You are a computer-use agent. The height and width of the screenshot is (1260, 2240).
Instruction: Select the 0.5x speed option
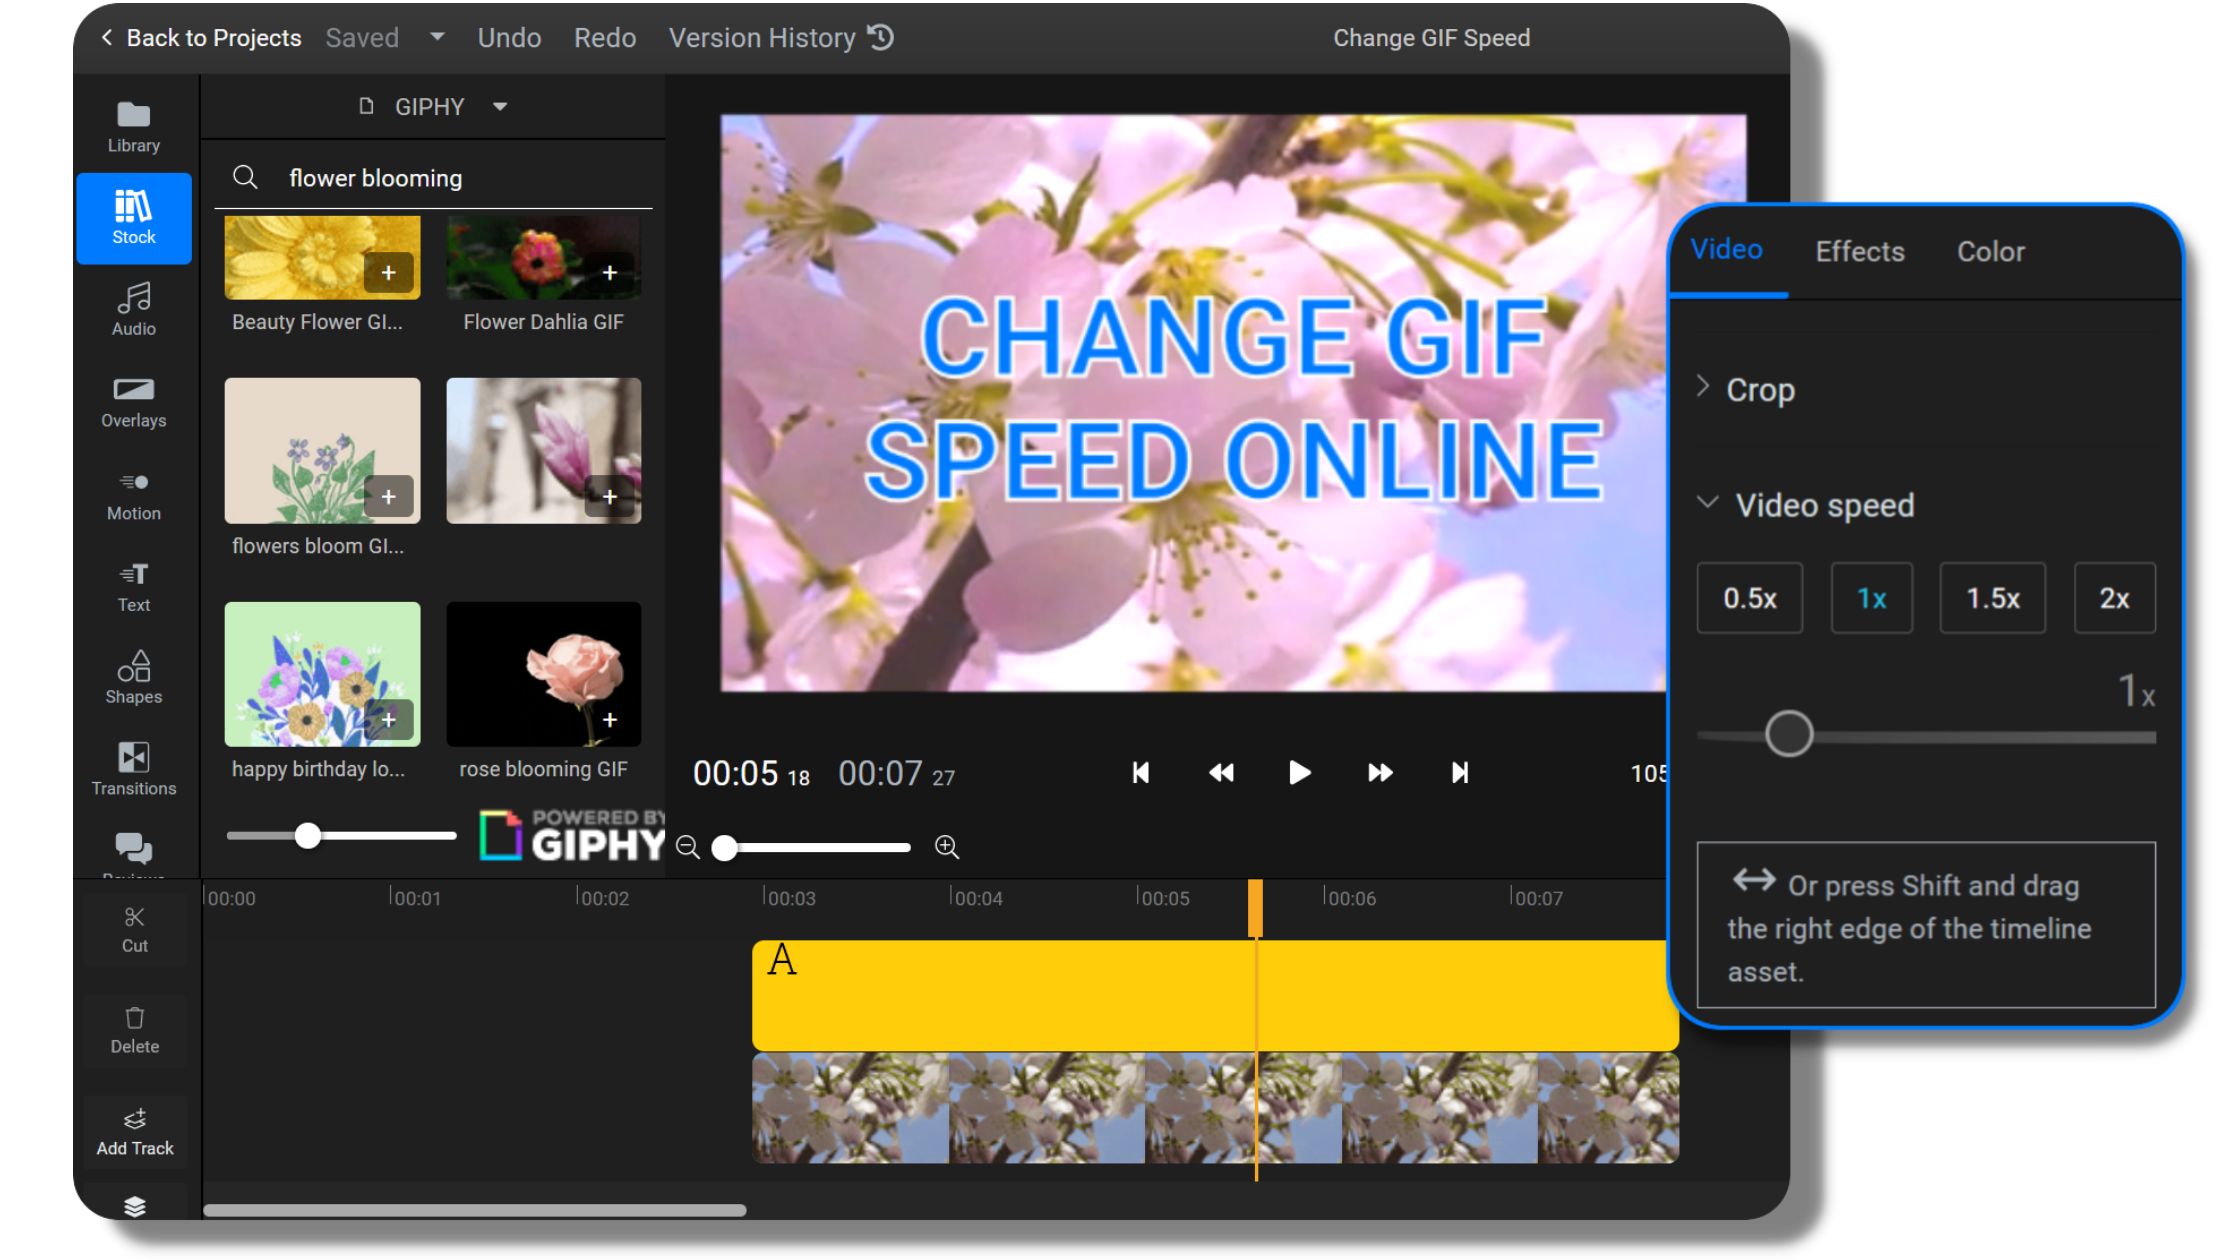click(x=1750, y=597)
